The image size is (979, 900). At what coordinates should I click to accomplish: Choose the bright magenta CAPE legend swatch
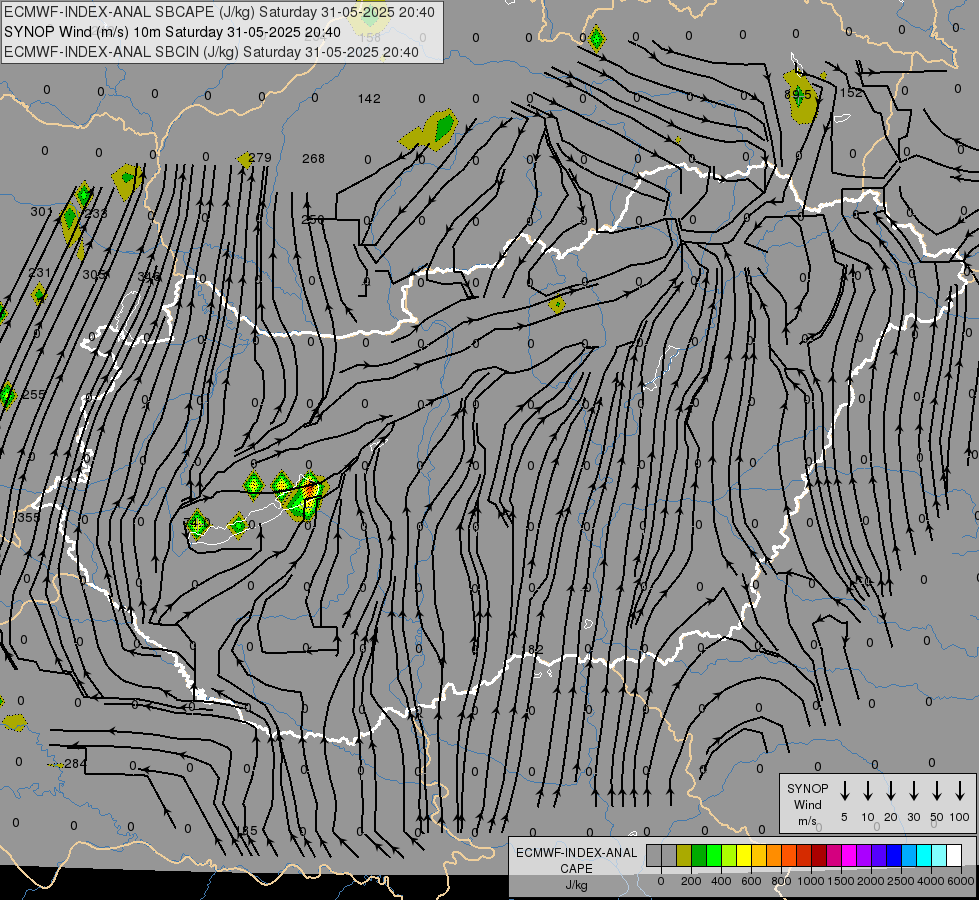(849, 856)
